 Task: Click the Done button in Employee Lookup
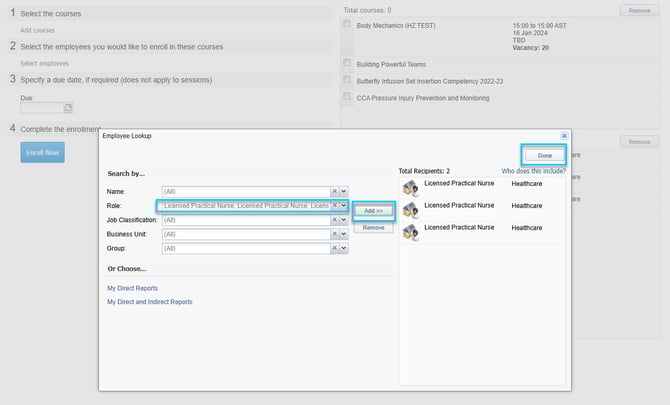click(x=544, y=155)
